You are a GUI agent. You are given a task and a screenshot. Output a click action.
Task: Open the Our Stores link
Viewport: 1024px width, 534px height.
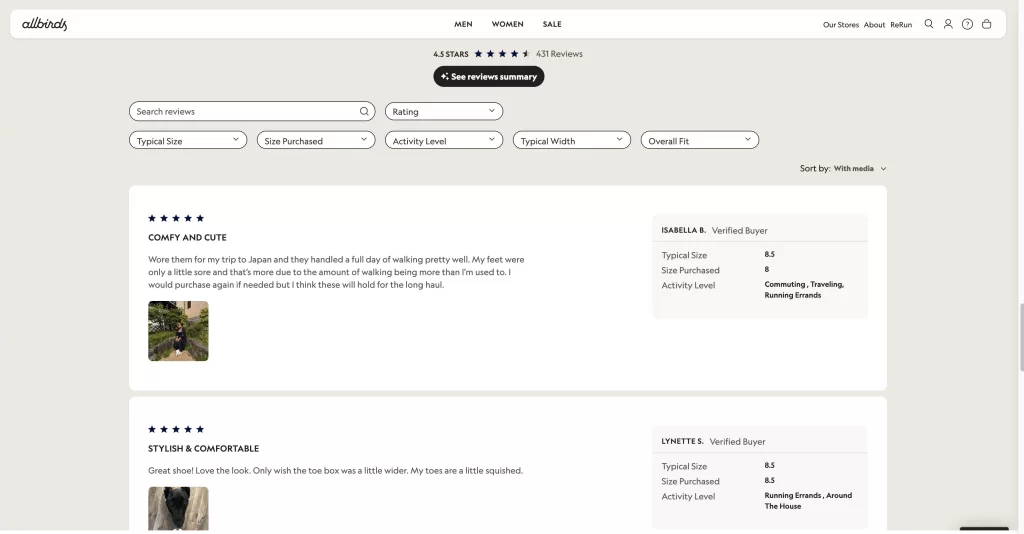tap(841, 25)
